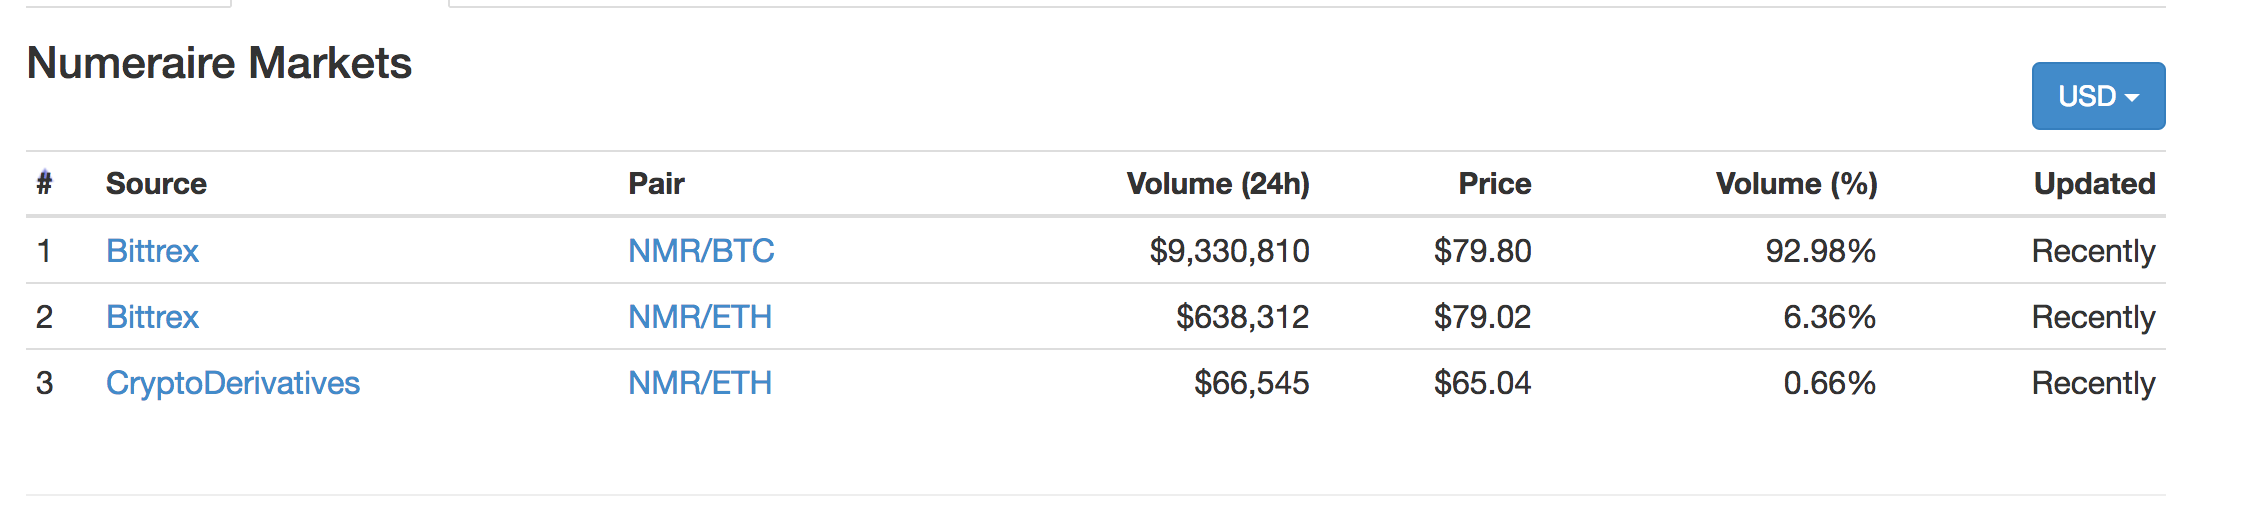Open the USD currency dropdown
This screenshot has width=2256, height=506.
coord(2097,96)
